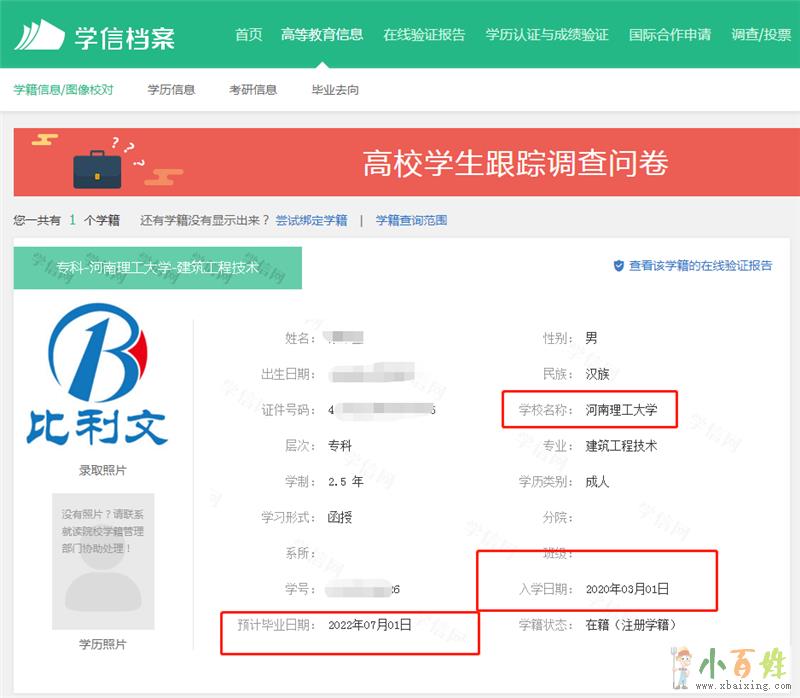Open the 高等教育信息 navigation menu
The height and width of the screenshot is (698, 800).
(322, 35)
